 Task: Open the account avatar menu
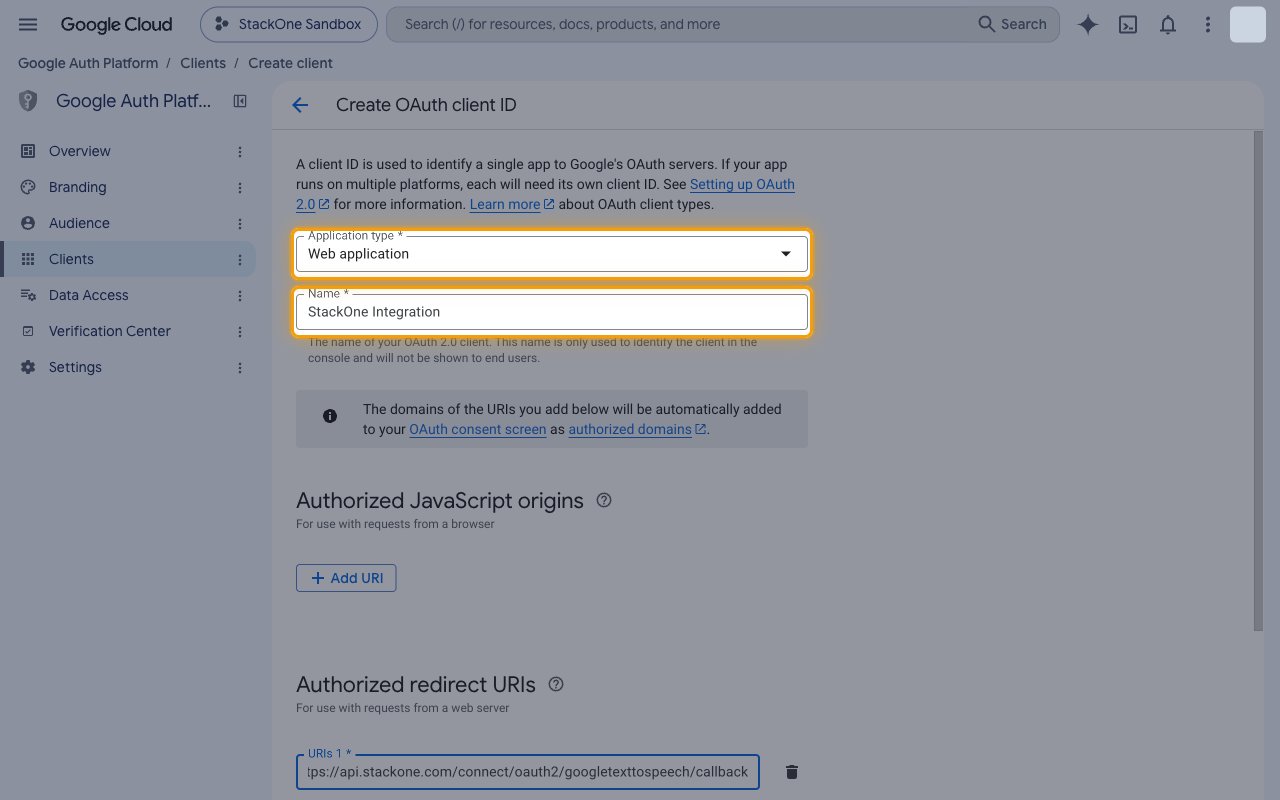(1248, 24)
